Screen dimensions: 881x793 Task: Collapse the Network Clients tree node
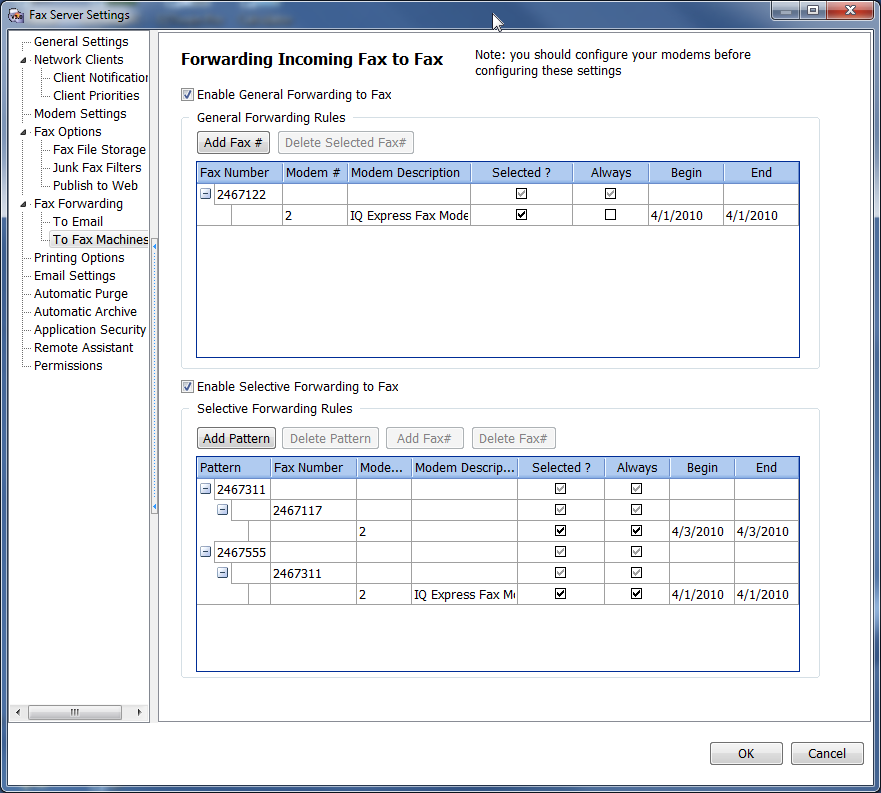(x=24, y=60)
